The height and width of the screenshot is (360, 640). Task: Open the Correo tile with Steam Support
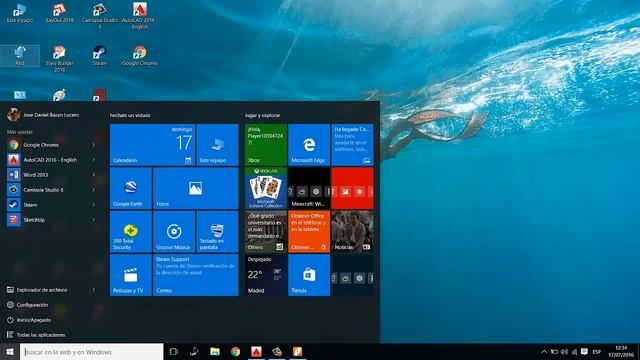point(196,275)
